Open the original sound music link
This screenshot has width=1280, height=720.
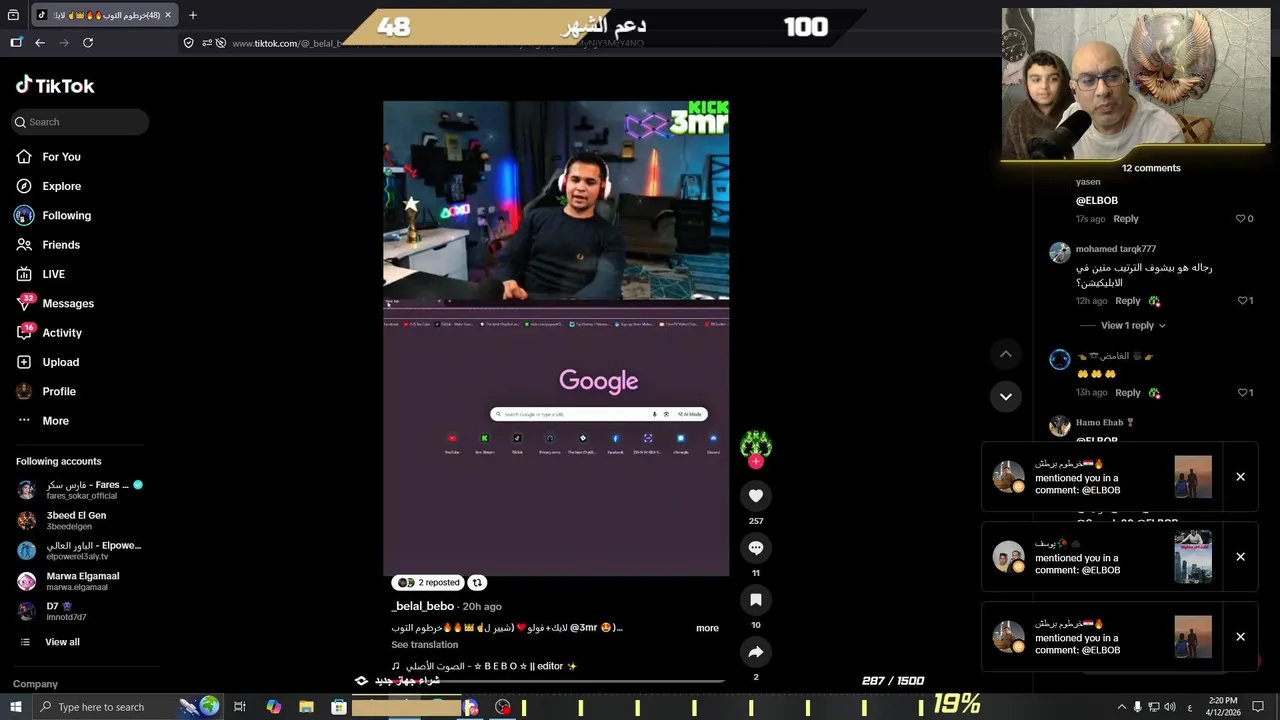484,666
